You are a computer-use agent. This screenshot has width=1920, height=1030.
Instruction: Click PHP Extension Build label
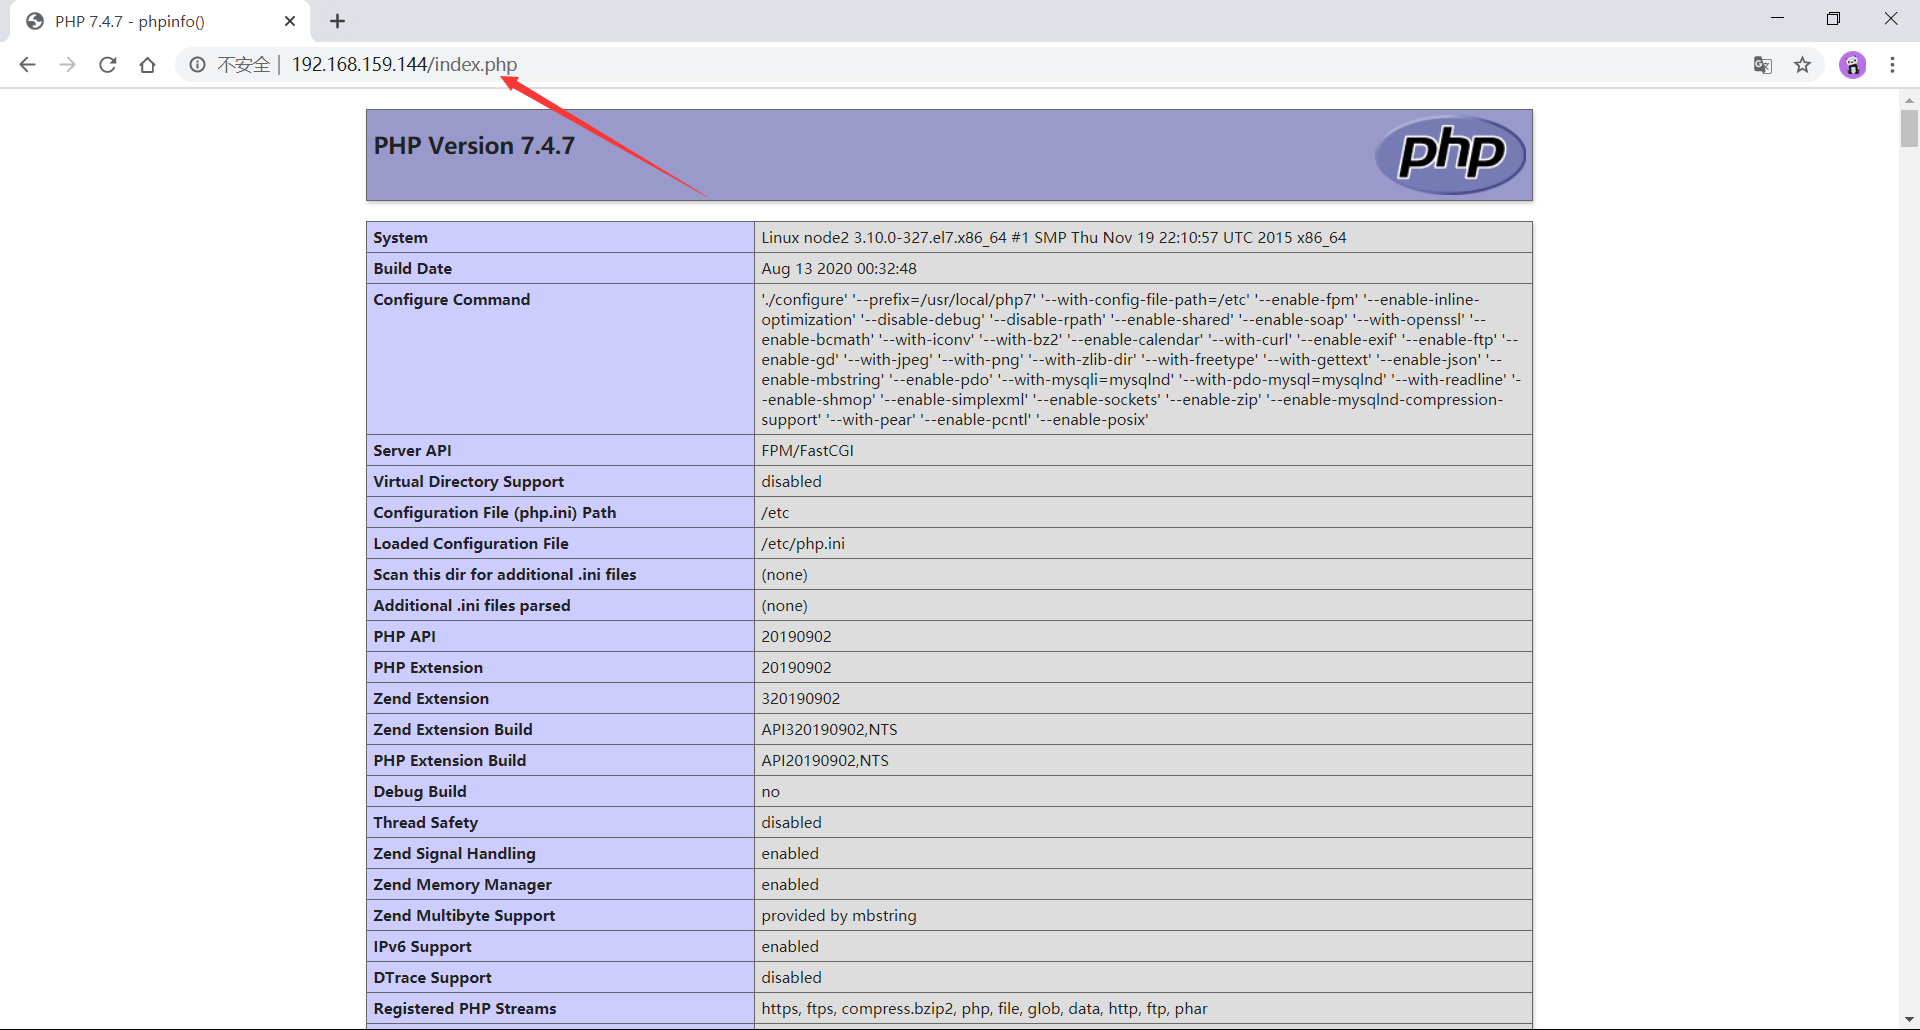[449, 761]
